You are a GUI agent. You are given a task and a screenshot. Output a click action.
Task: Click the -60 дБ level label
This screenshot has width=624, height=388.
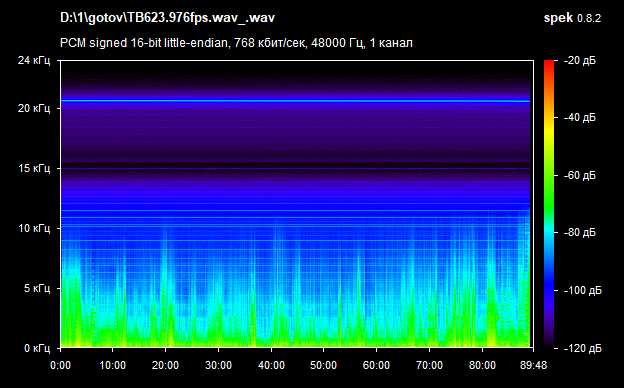pyautogui.click(x=580, y=175)
